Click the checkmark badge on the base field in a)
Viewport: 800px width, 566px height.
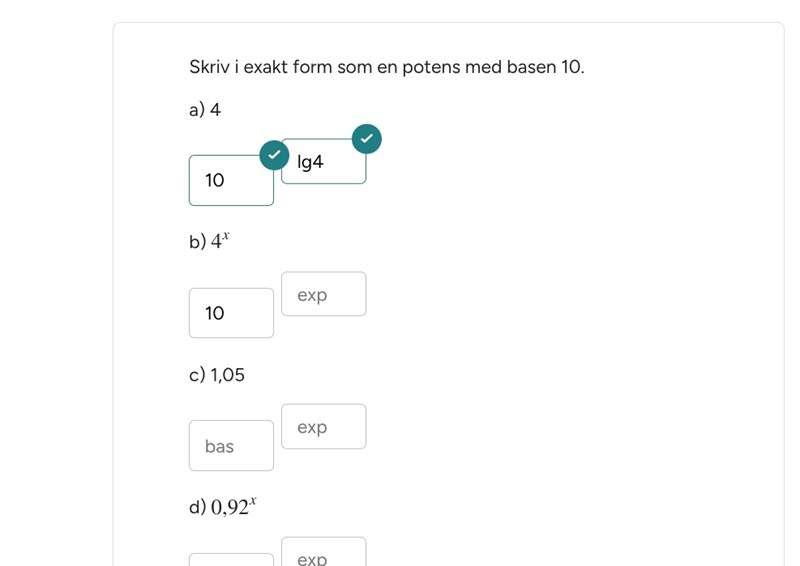pos(274,155)
